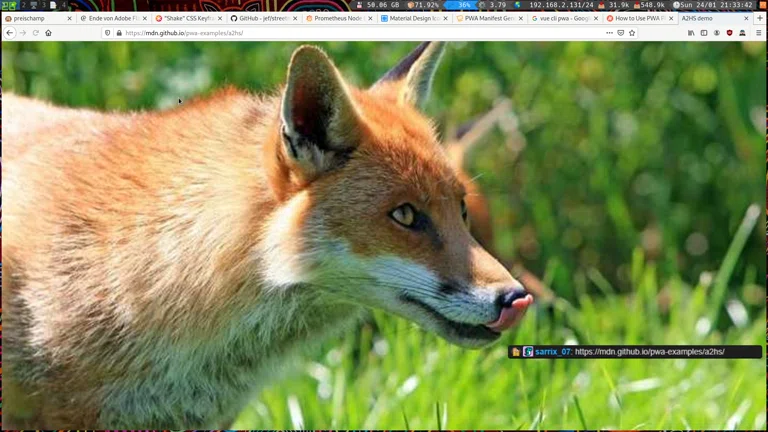Open the page actions three-dot menu
768x432 pixels.
(608, 33)
